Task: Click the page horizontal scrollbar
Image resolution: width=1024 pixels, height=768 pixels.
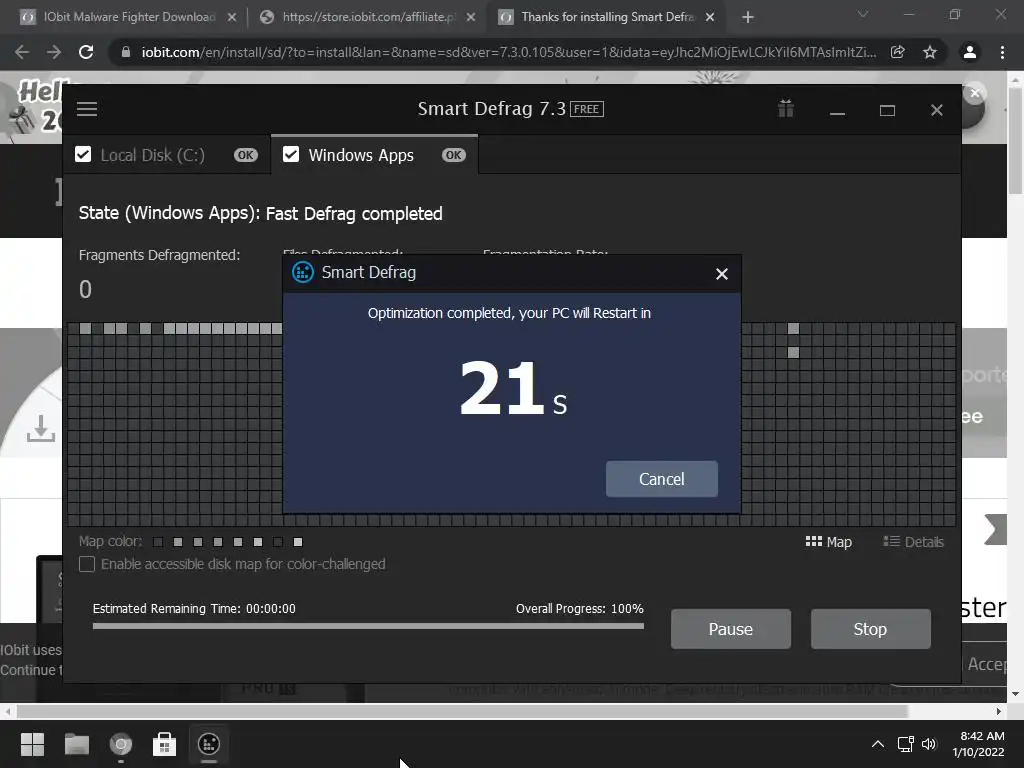Action: pyautogui.click(x=462, y=711)
